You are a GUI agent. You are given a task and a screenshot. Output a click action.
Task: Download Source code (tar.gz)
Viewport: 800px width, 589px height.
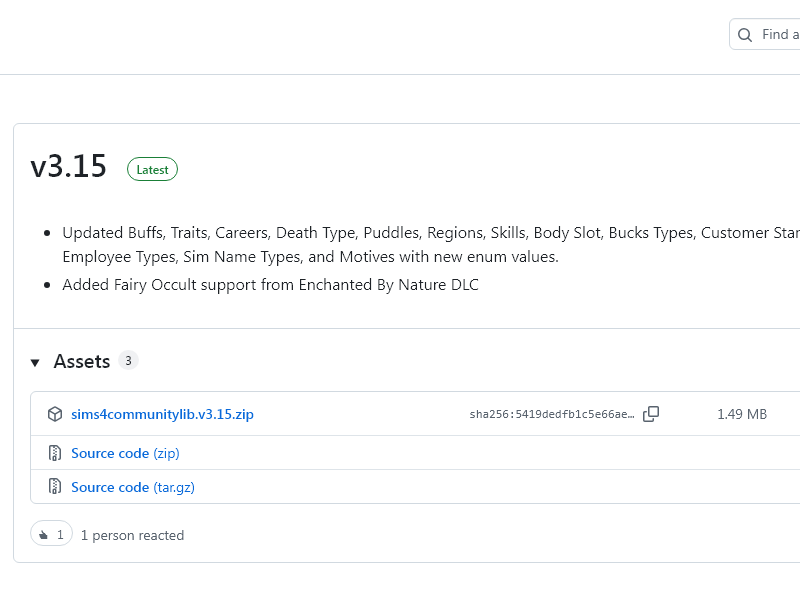click(x=133, y=487)
